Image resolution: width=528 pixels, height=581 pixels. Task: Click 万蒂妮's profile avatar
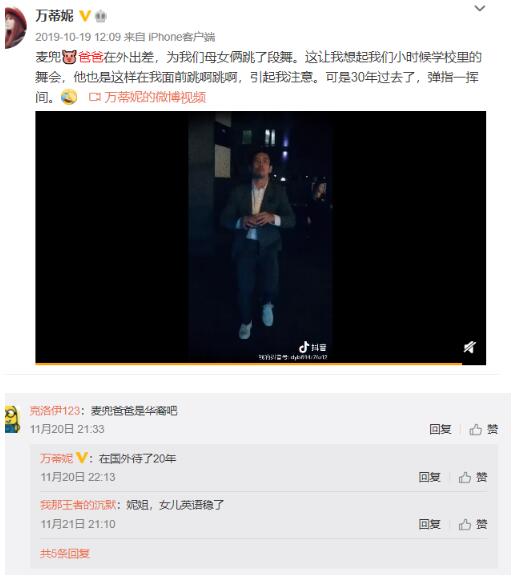(x=16, y=27)
